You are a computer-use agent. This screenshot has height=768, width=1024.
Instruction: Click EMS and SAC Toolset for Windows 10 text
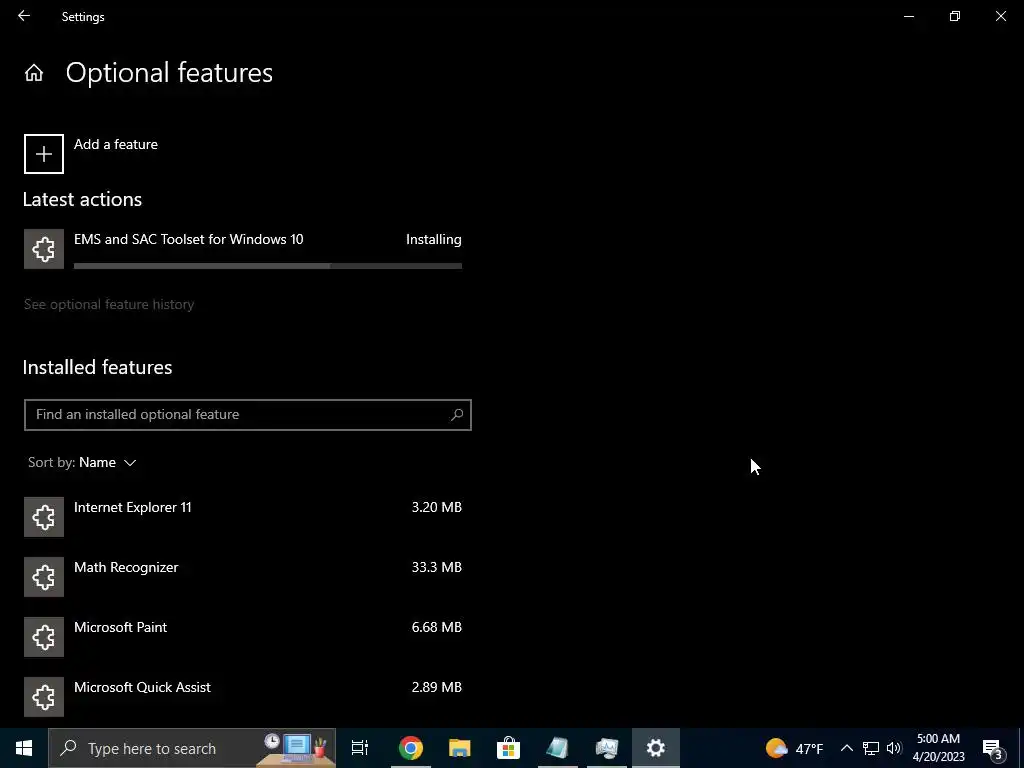pyautogui.click(x=189, y=240)
